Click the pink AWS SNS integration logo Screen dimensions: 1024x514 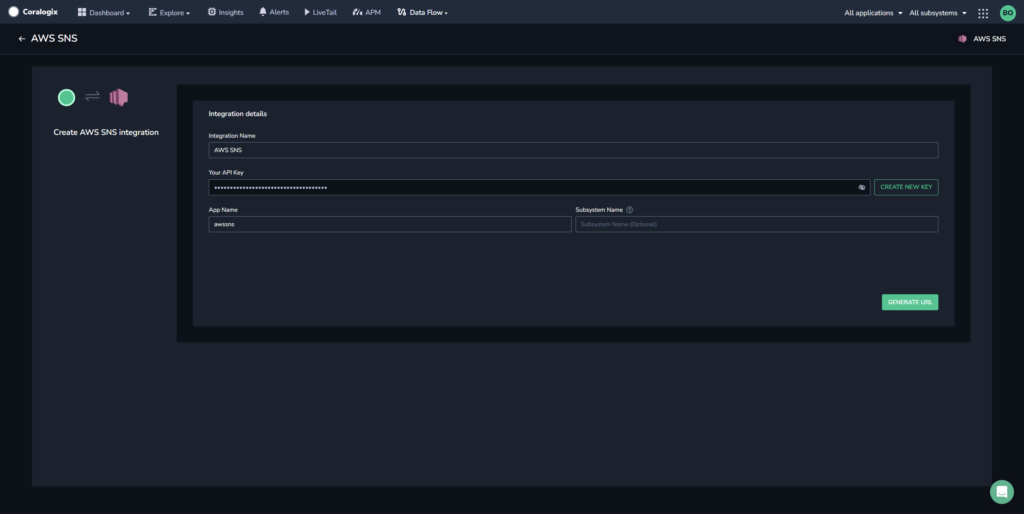tap(119, 97)
